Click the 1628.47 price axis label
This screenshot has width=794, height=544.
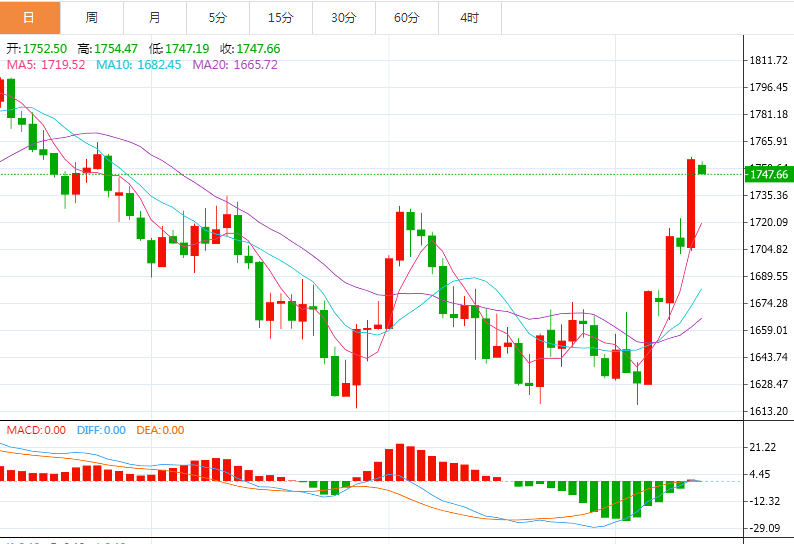coord(769,383)
